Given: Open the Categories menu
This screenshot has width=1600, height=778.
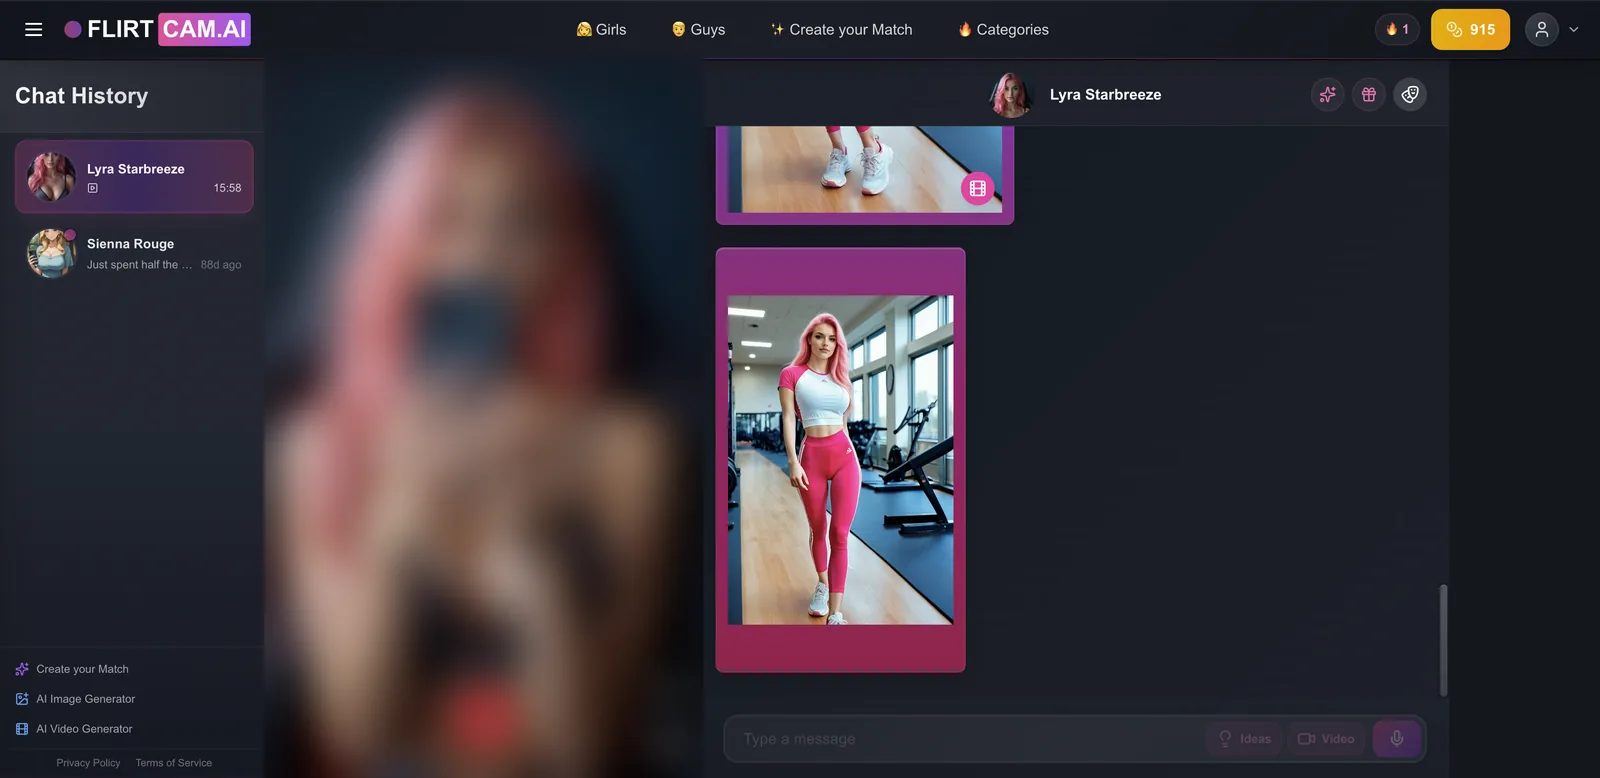Looking at the screenshot, I should click(1003, 29).
